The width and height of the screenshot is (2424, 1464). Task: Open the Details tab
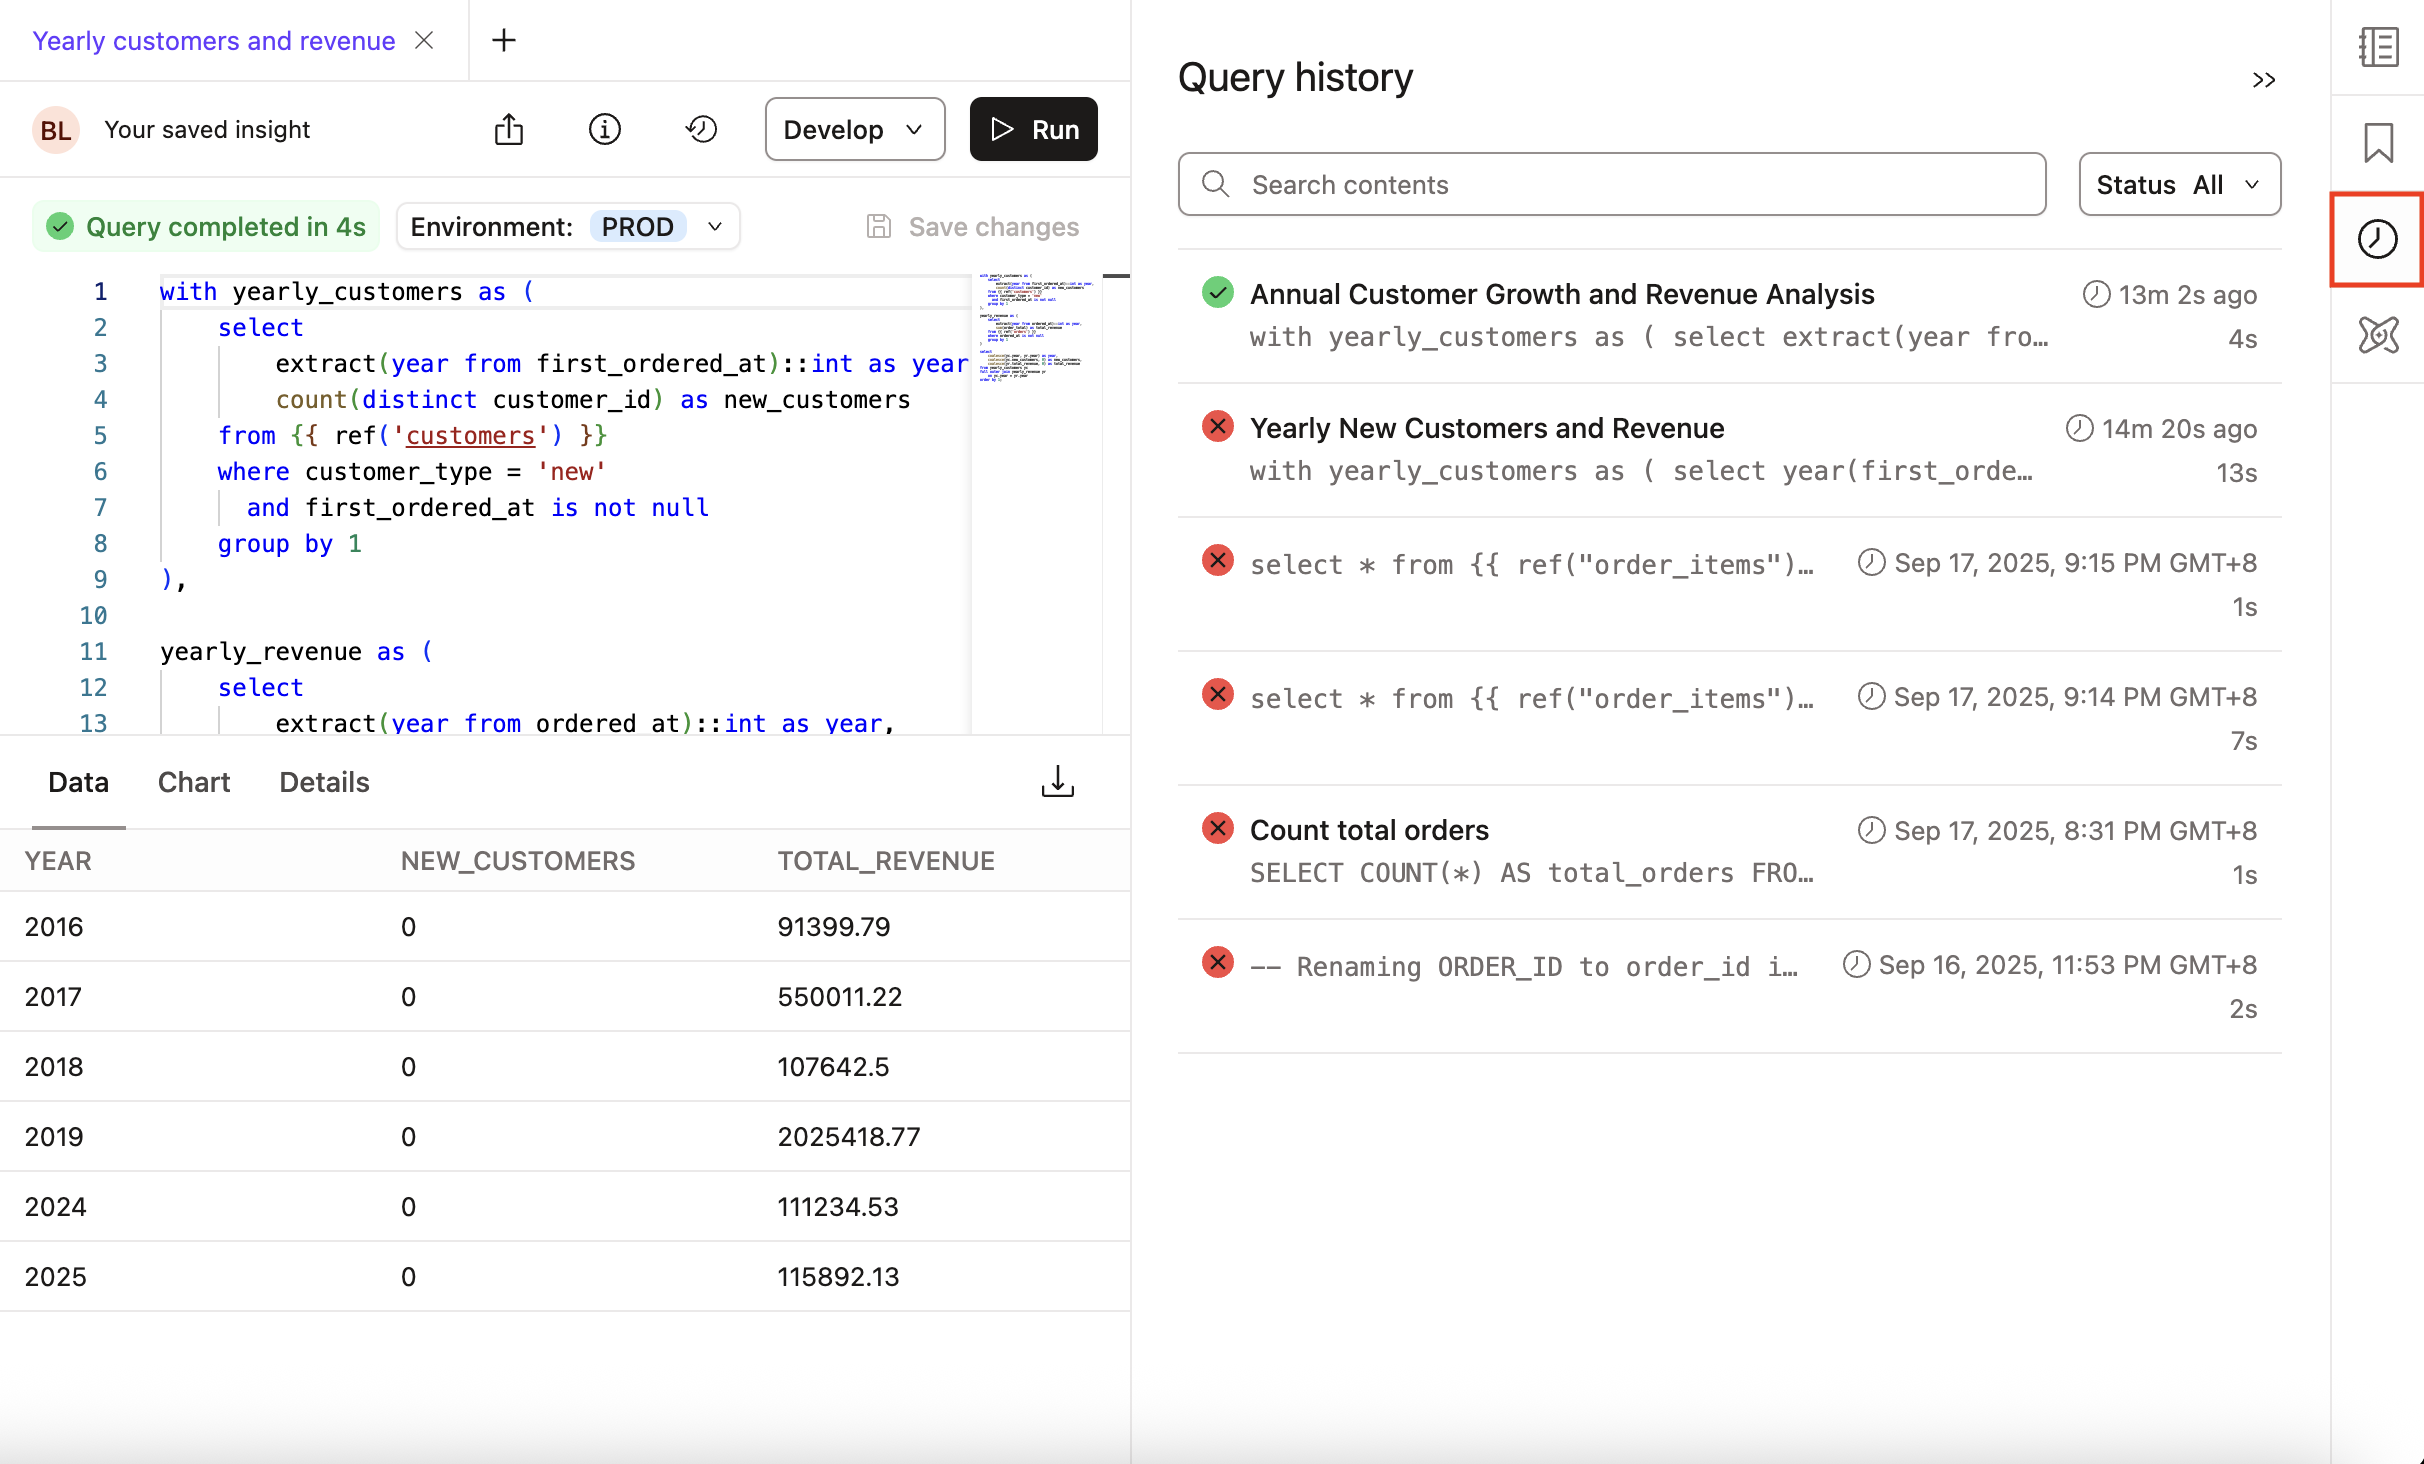point(323,782)
